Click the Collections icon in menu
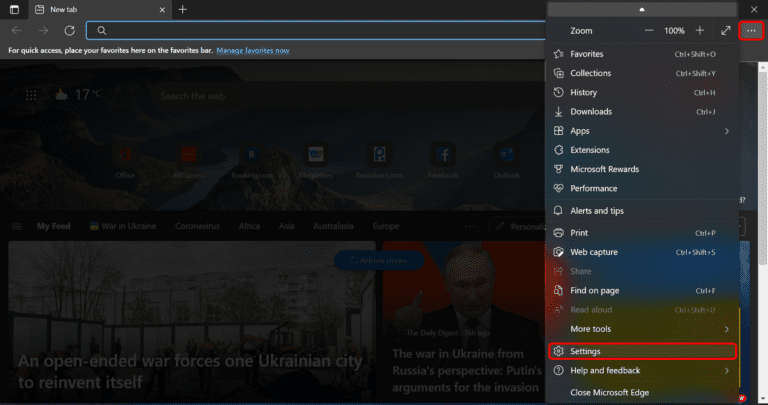The image size is (768, 405). click(558, 73)
